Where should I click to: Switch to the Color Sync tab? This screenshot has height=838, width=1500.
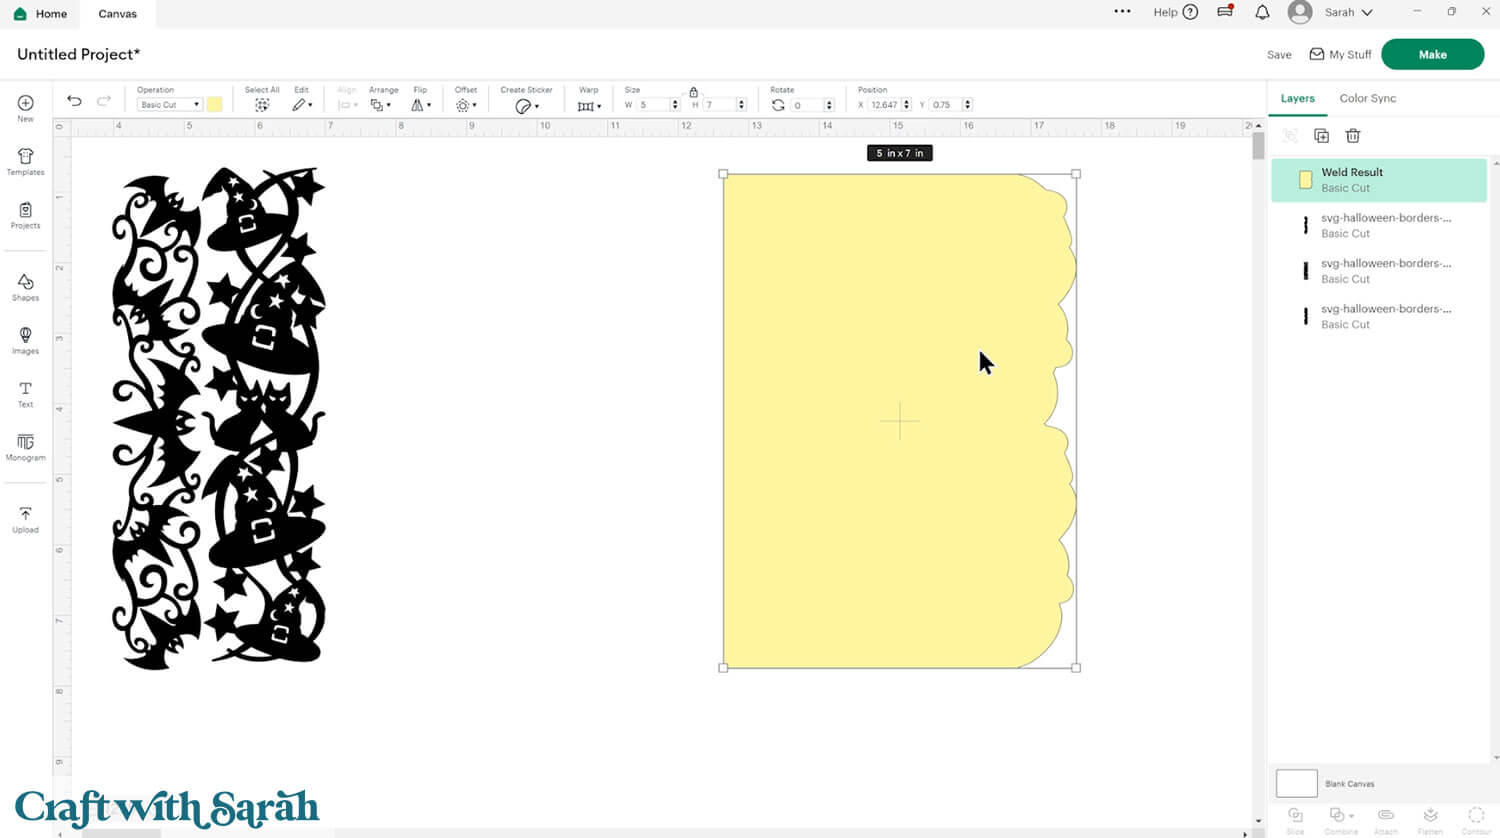pos(1367,98)
